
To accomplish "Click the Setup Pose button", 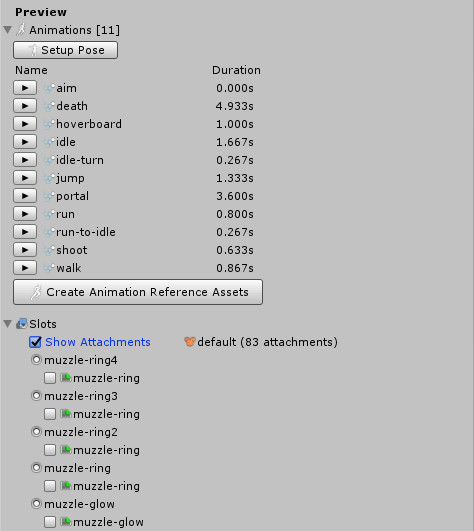I will tap(66, 50).
